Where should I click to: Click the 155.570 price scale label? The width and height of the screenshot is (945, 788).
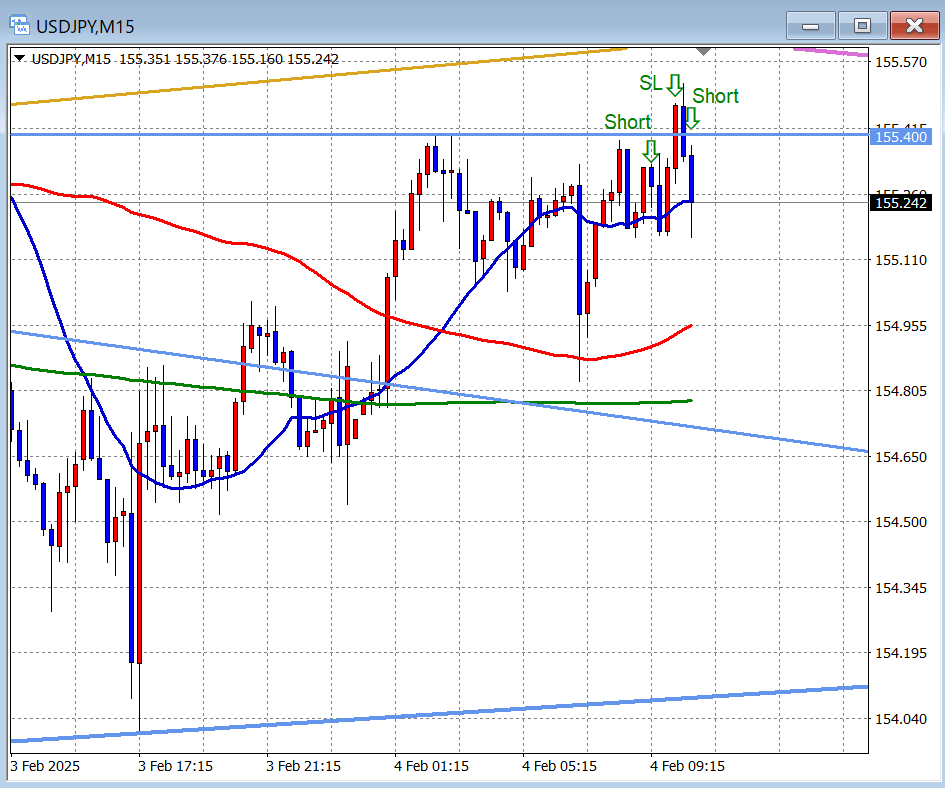[x=900, y=62]
